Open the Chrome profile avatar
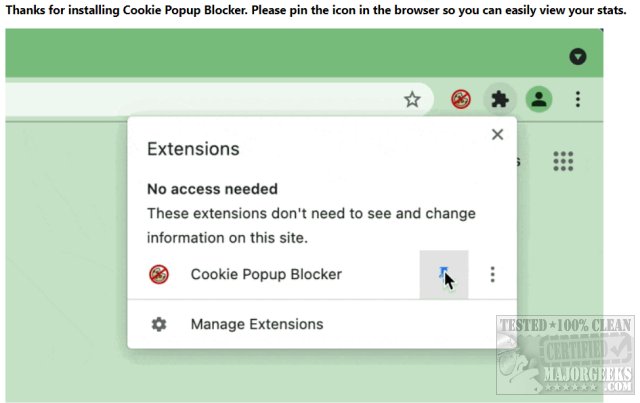 tap(539, 99)
